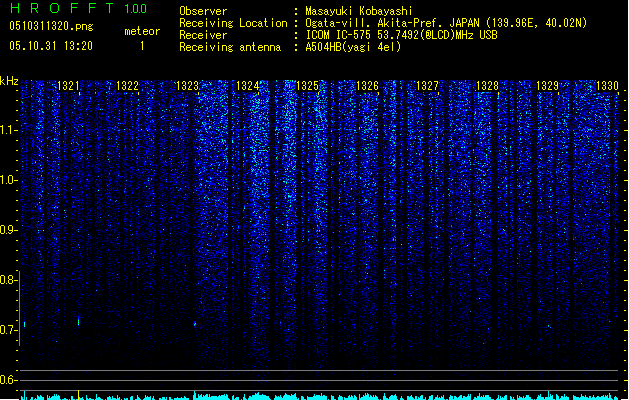Click the Receiving Location label
The image size is (629, 400).
[233, 23]
